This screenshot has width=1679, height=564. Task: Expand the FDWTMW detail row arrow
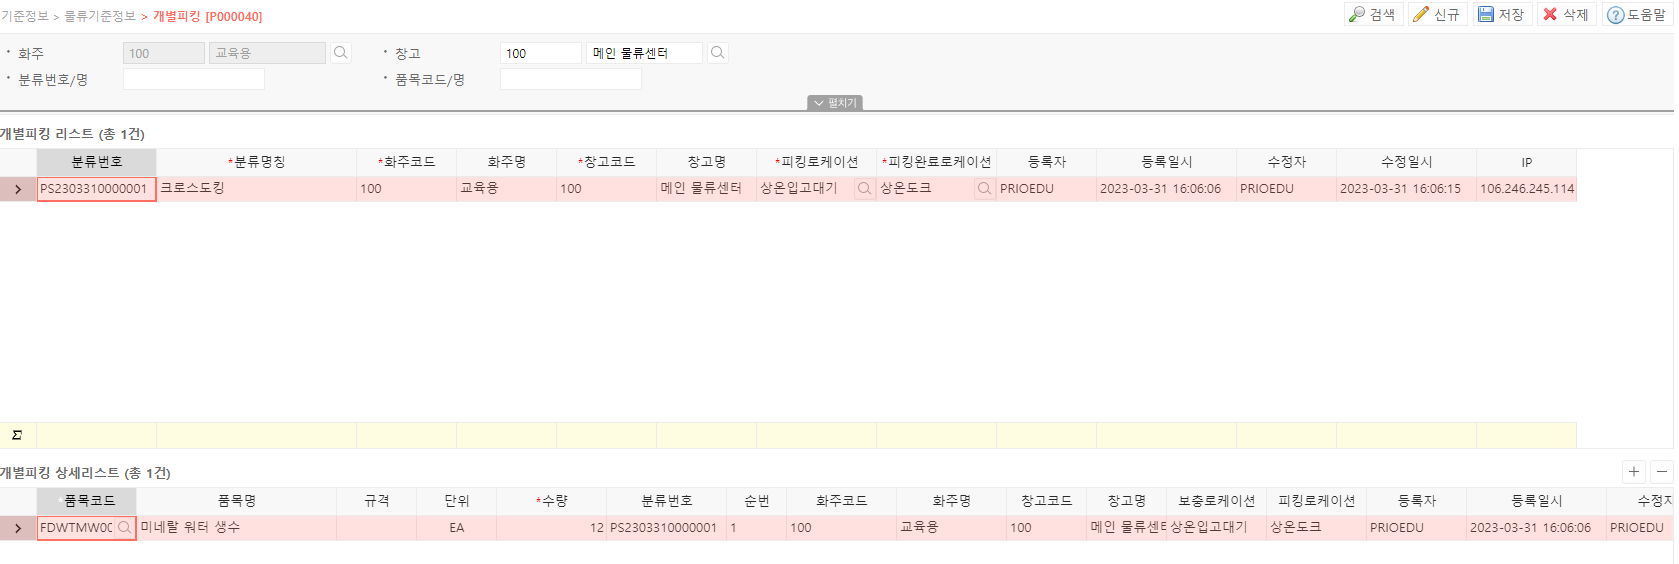(18, 528)
